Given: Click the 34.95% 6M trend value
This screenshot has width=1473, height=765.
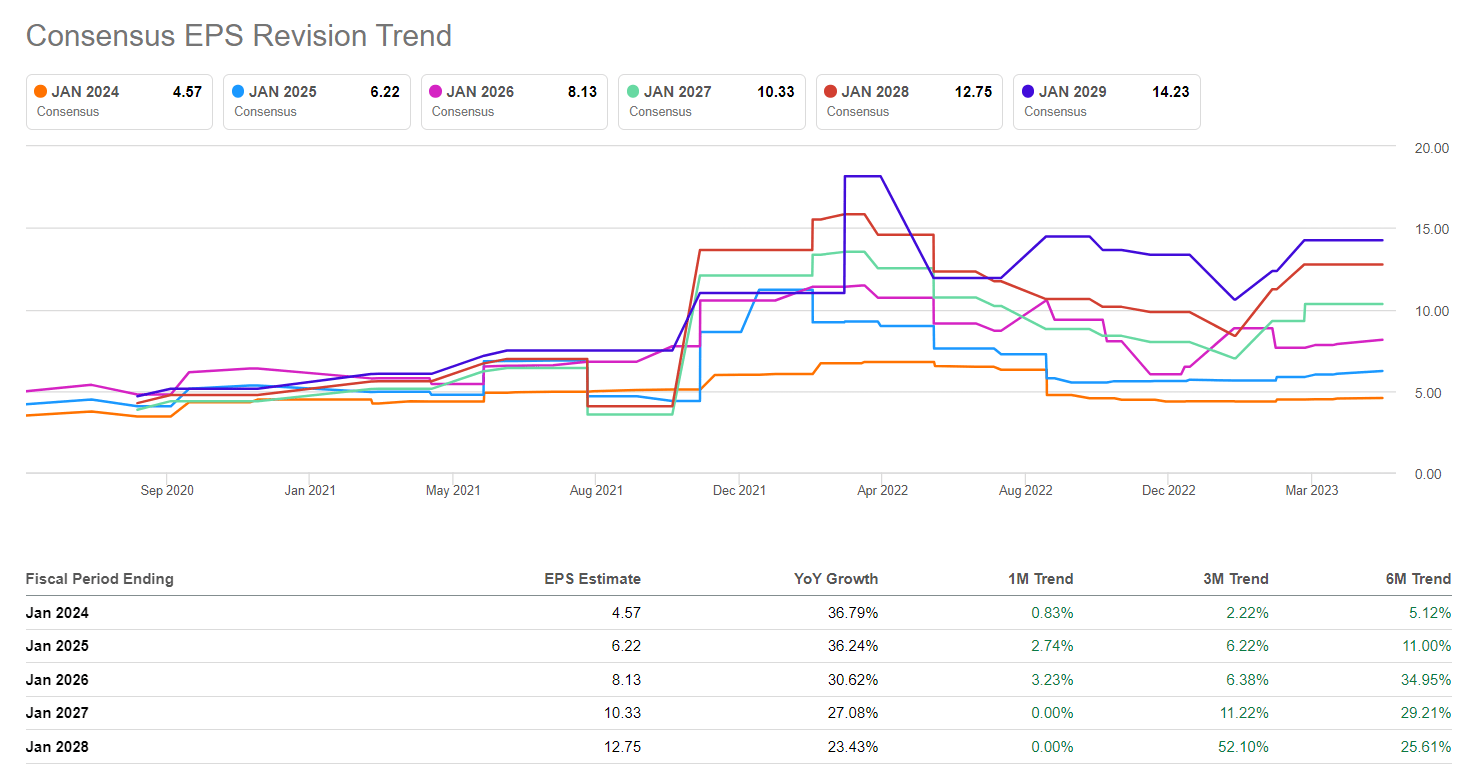Looking at the screenshot, I should [x=1427, y=680].
